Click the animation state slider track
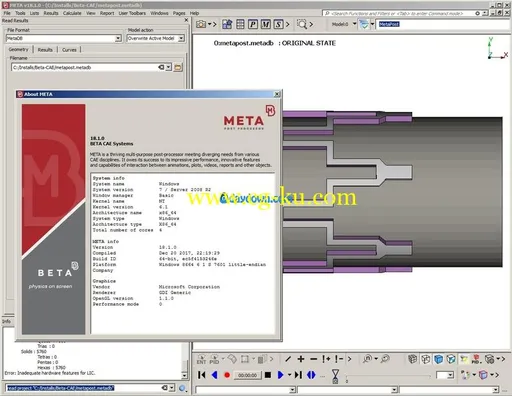The height and width of the screenshot is (396, 512). tap(388, 376)
